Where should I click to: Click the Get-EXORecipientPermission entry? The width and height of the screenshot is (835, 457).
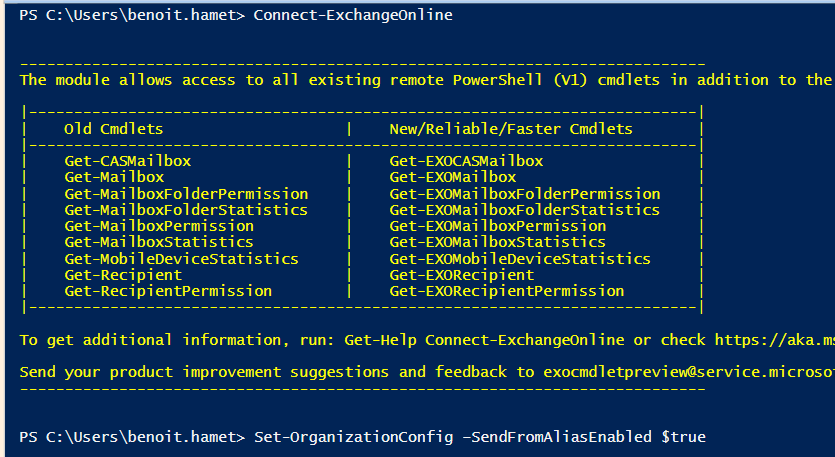[507, 291]
